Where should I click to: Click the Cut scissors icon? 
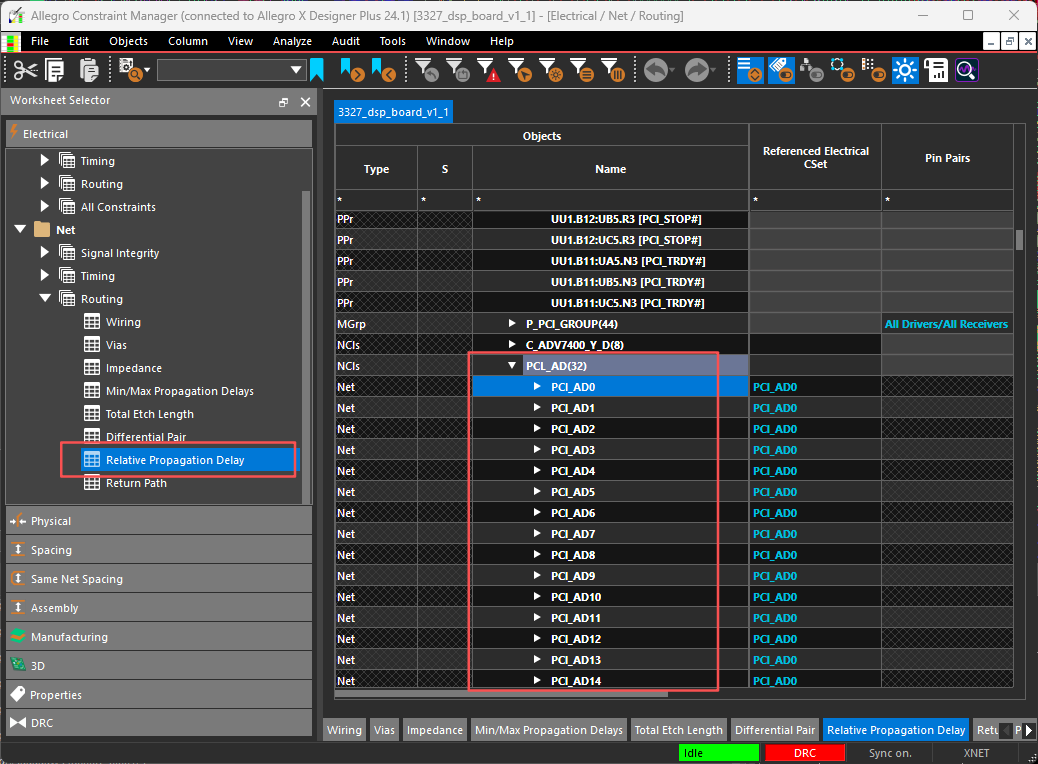point(25,70)
